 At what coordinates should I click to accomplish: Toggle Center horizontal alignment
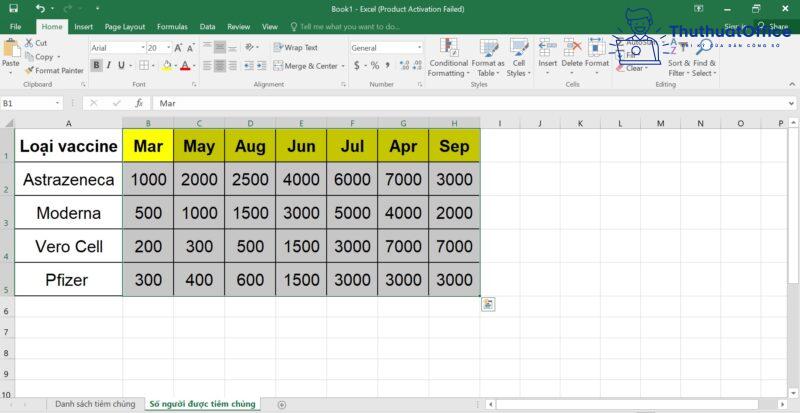pyautogui.click(x=220, y=66)
